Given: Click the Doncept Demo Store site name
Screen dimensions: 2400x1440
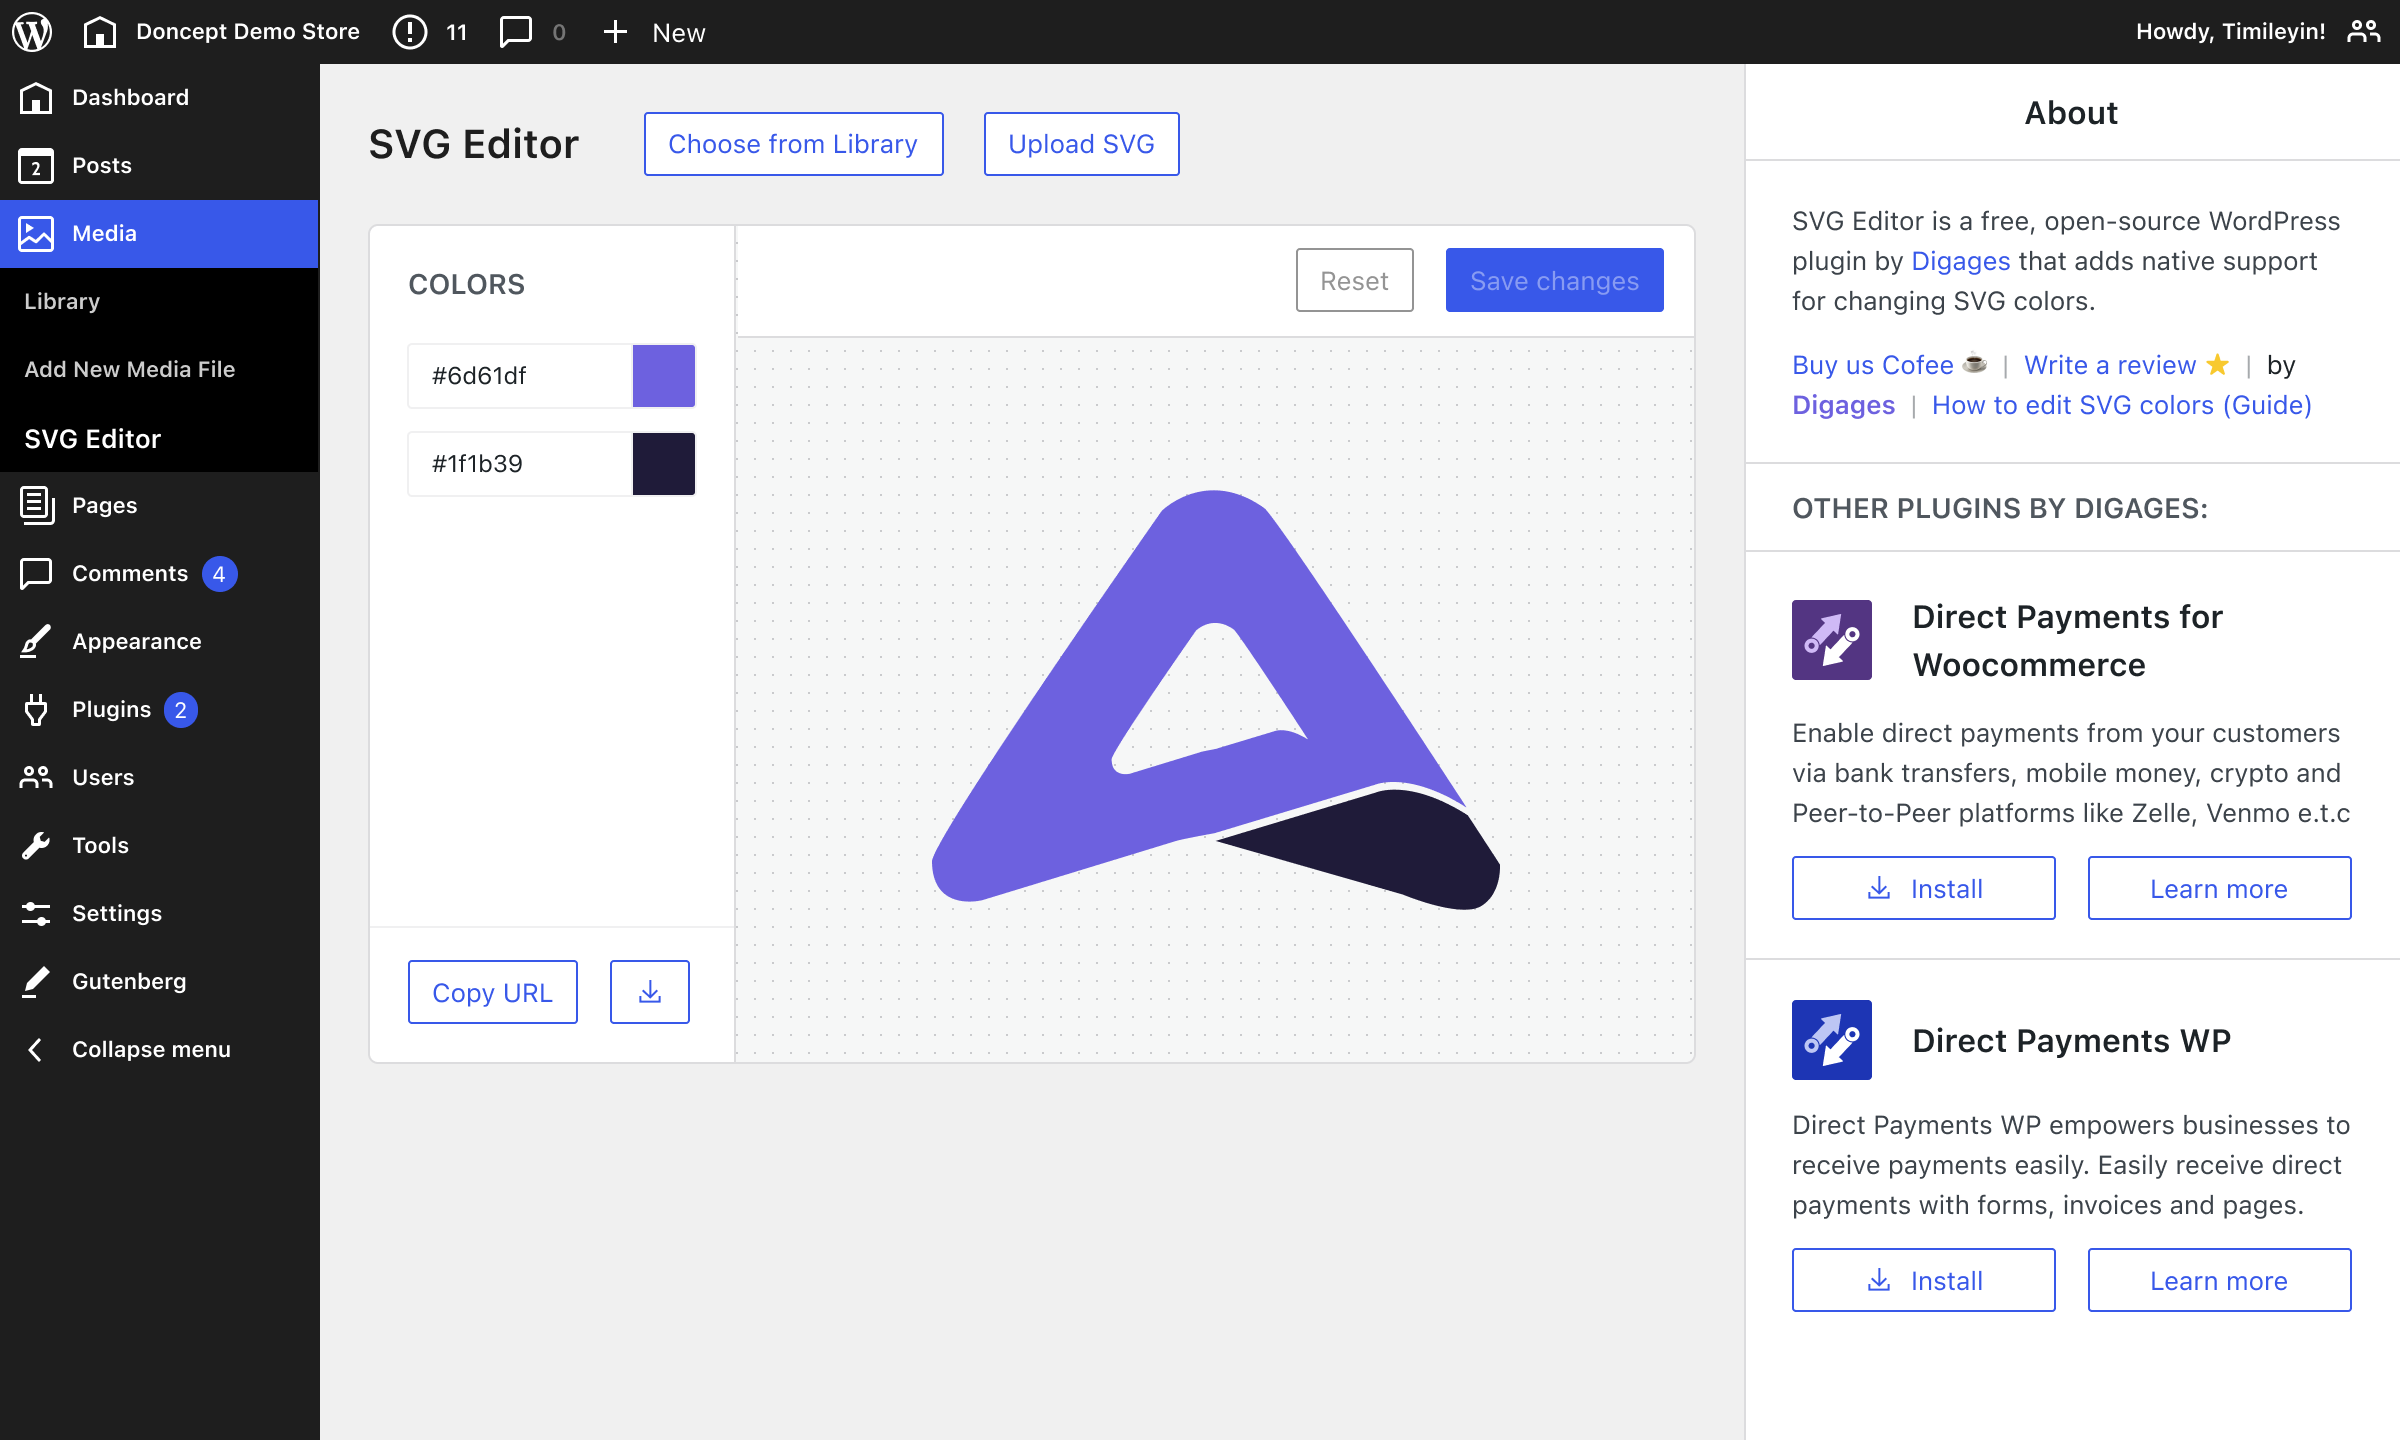Looking at the screenshot, I should pos(248,32).
